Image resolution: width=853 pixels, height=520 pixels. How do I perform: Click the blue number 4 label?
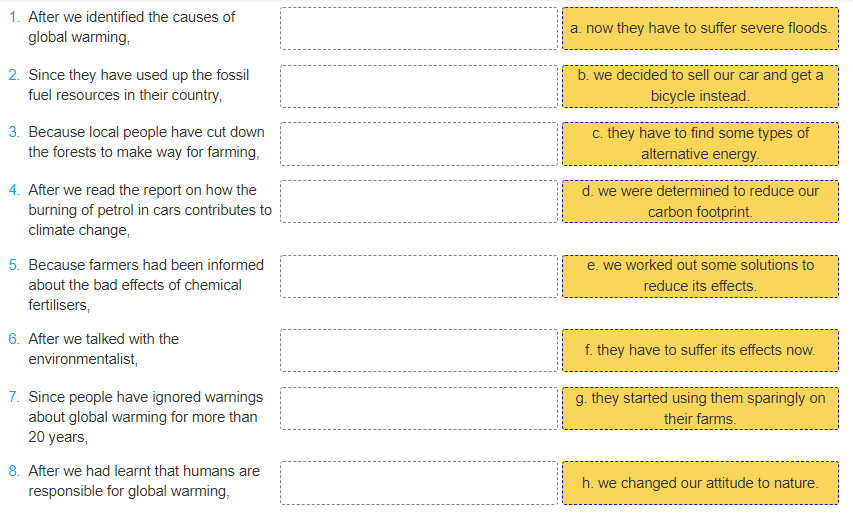coord(14,190)
